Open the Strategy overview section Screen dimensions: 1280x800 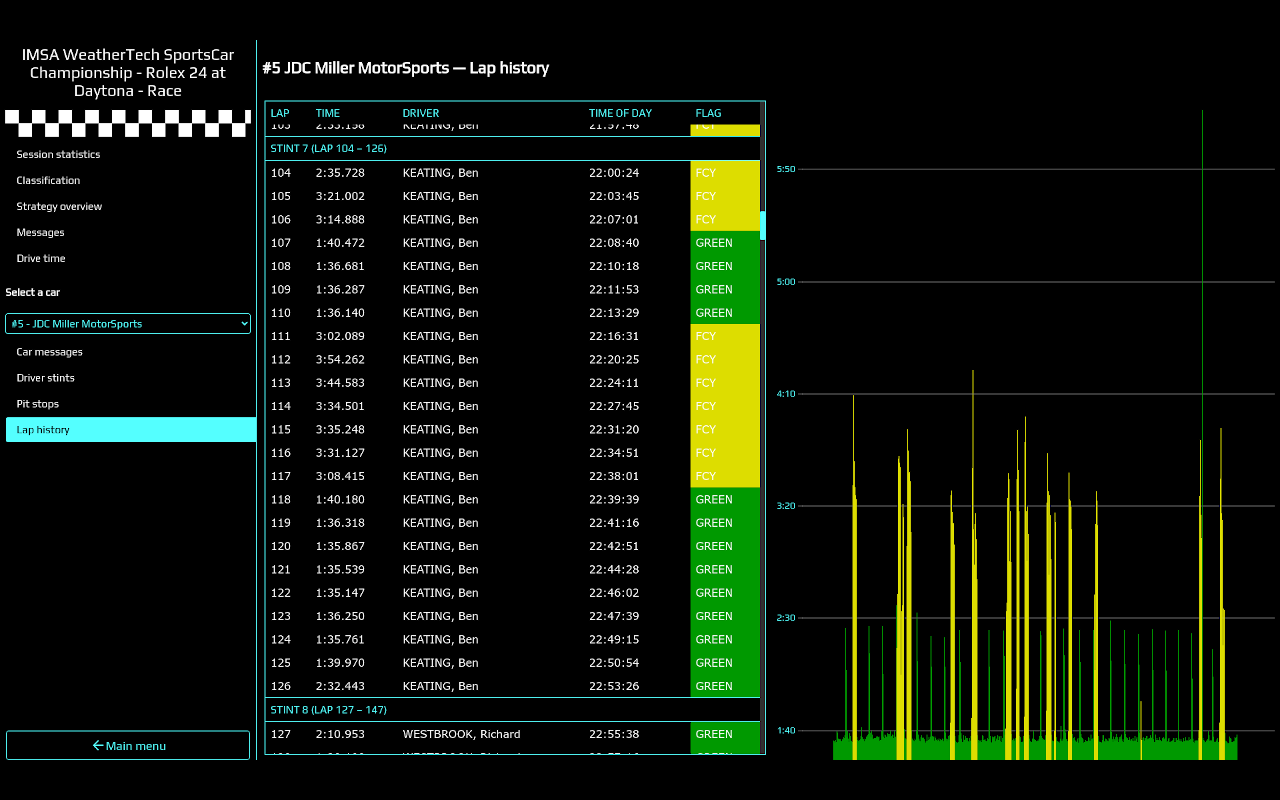coord(59,207)
